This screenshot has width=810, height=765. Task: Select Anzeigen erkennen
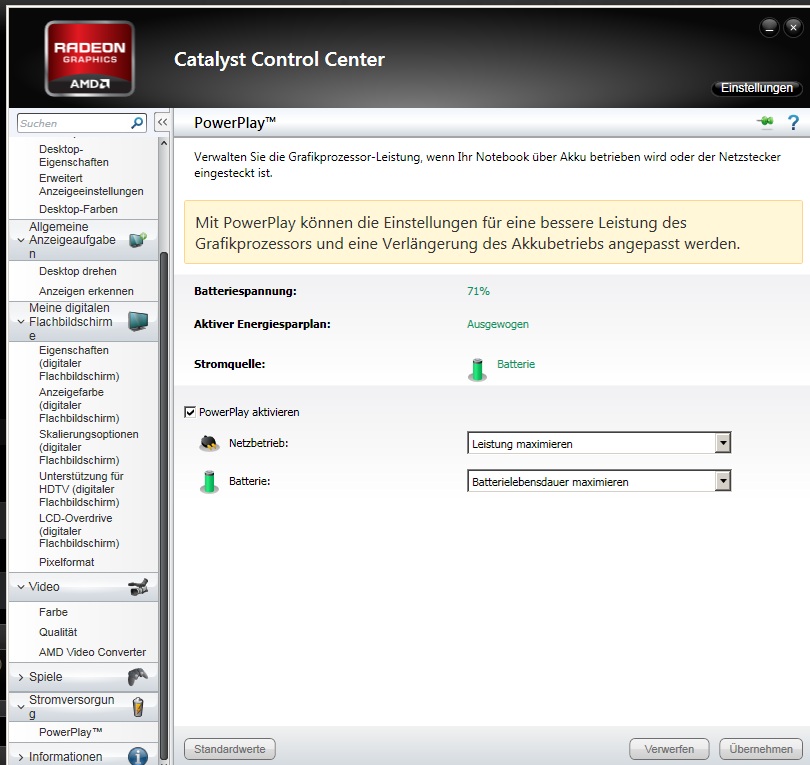[x=86, y=291]
